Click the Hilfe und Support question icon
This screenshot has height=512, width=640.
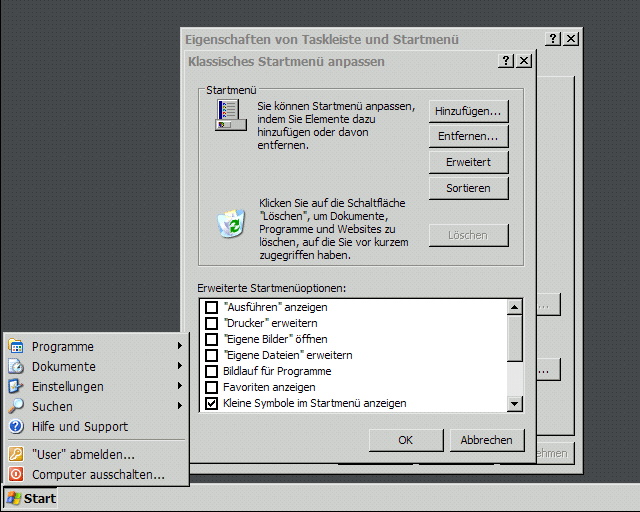[x=16, y=426]
